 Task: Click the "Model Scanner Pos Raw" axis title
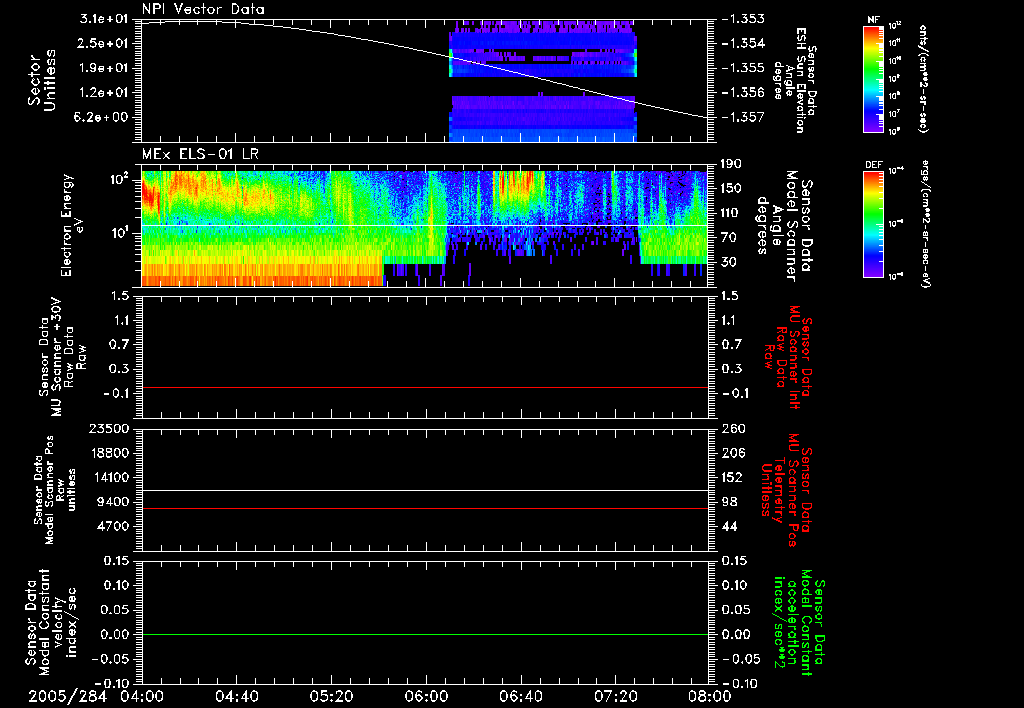[x=55, y=491]
